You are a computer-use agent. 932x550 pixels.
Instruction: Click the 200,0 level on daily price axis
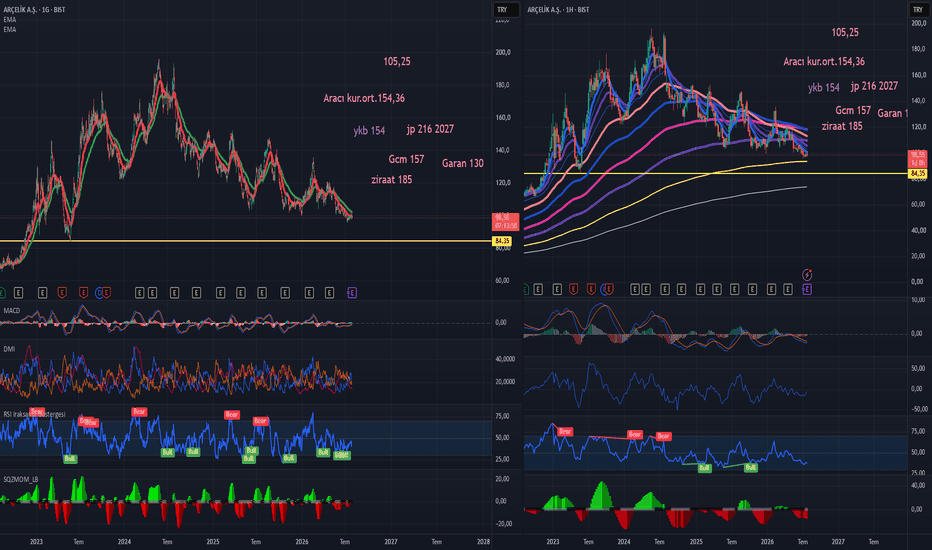(503, 52)
